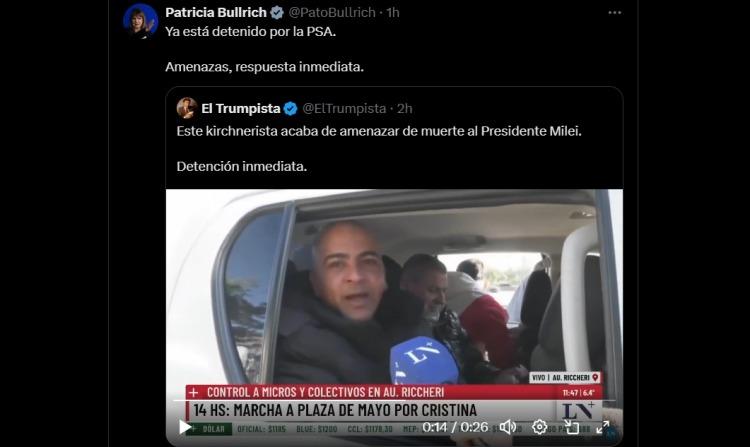Click El Trumpista's blue verified badge
Screen dimensions: 750x447
[290, 109]
